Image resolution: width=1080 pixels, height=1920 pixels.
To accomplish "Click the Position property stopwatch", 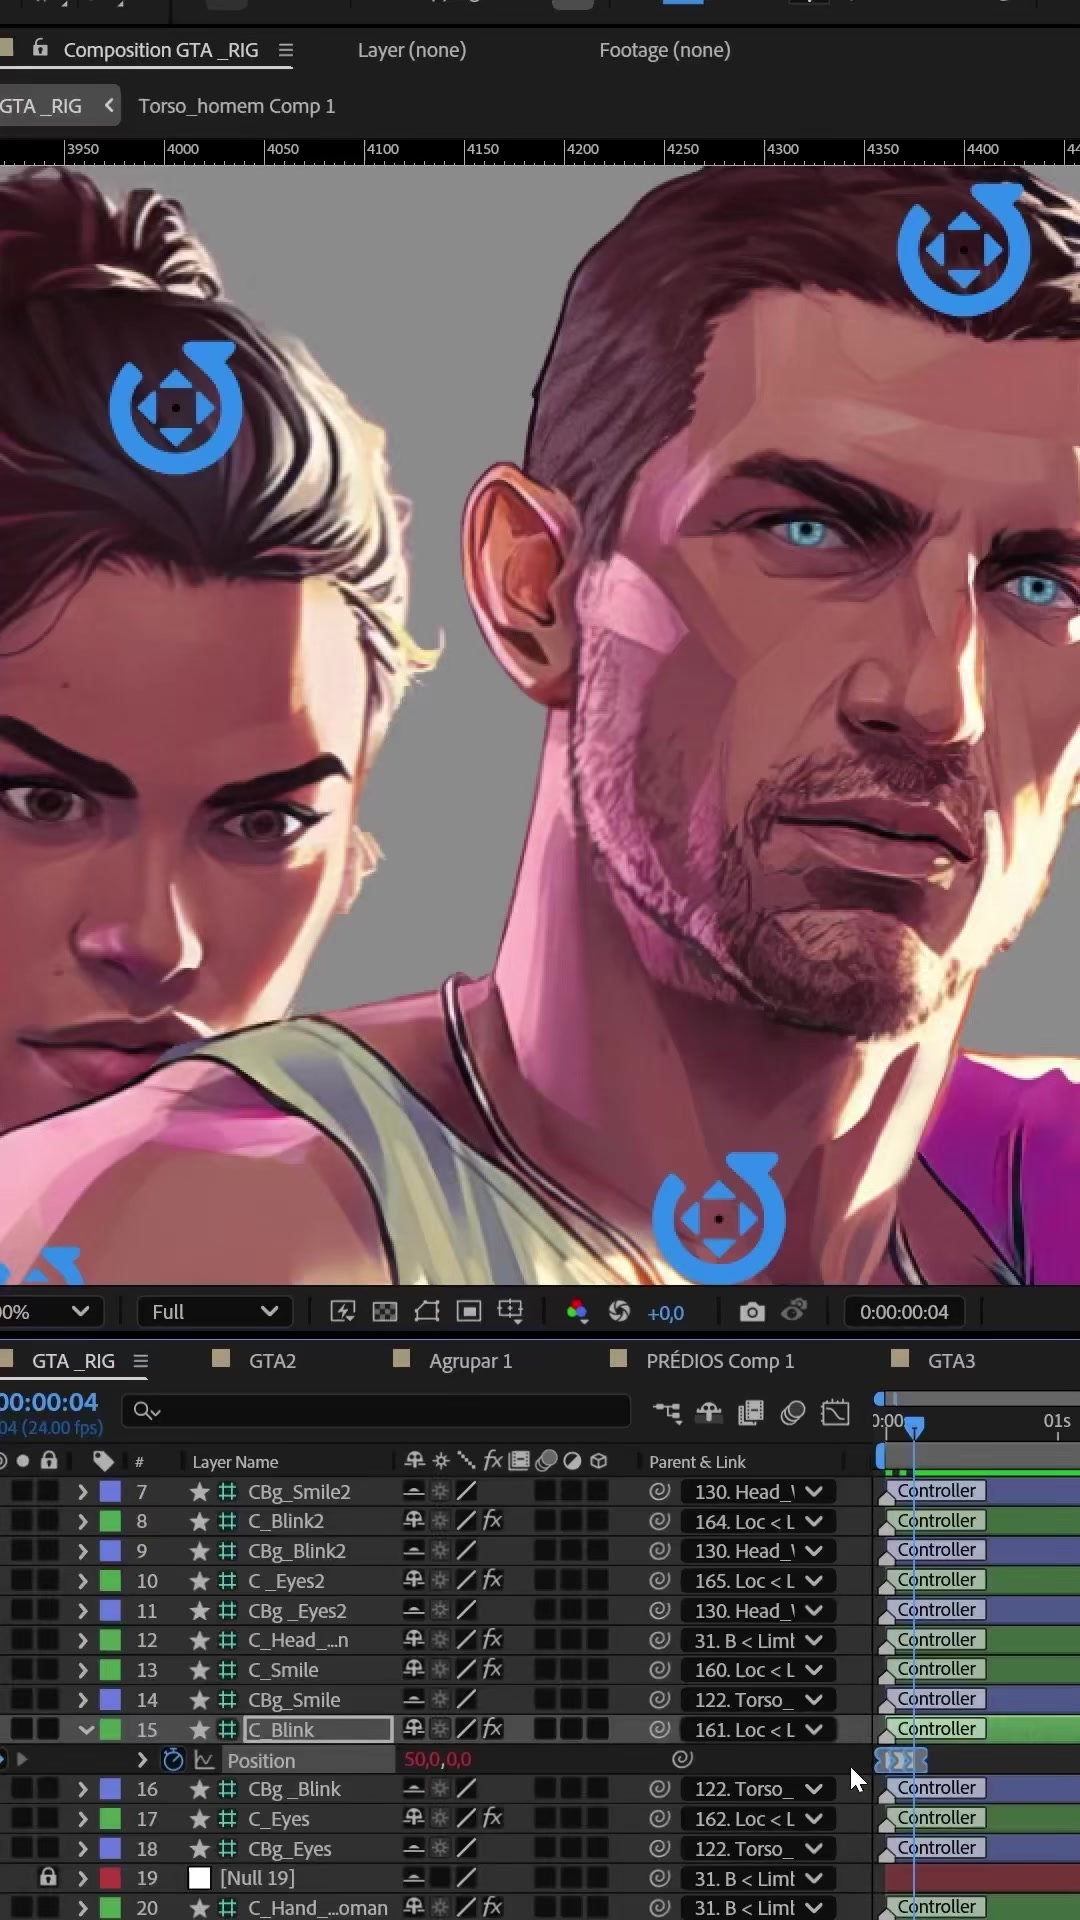I will [x=173, y=1760].
